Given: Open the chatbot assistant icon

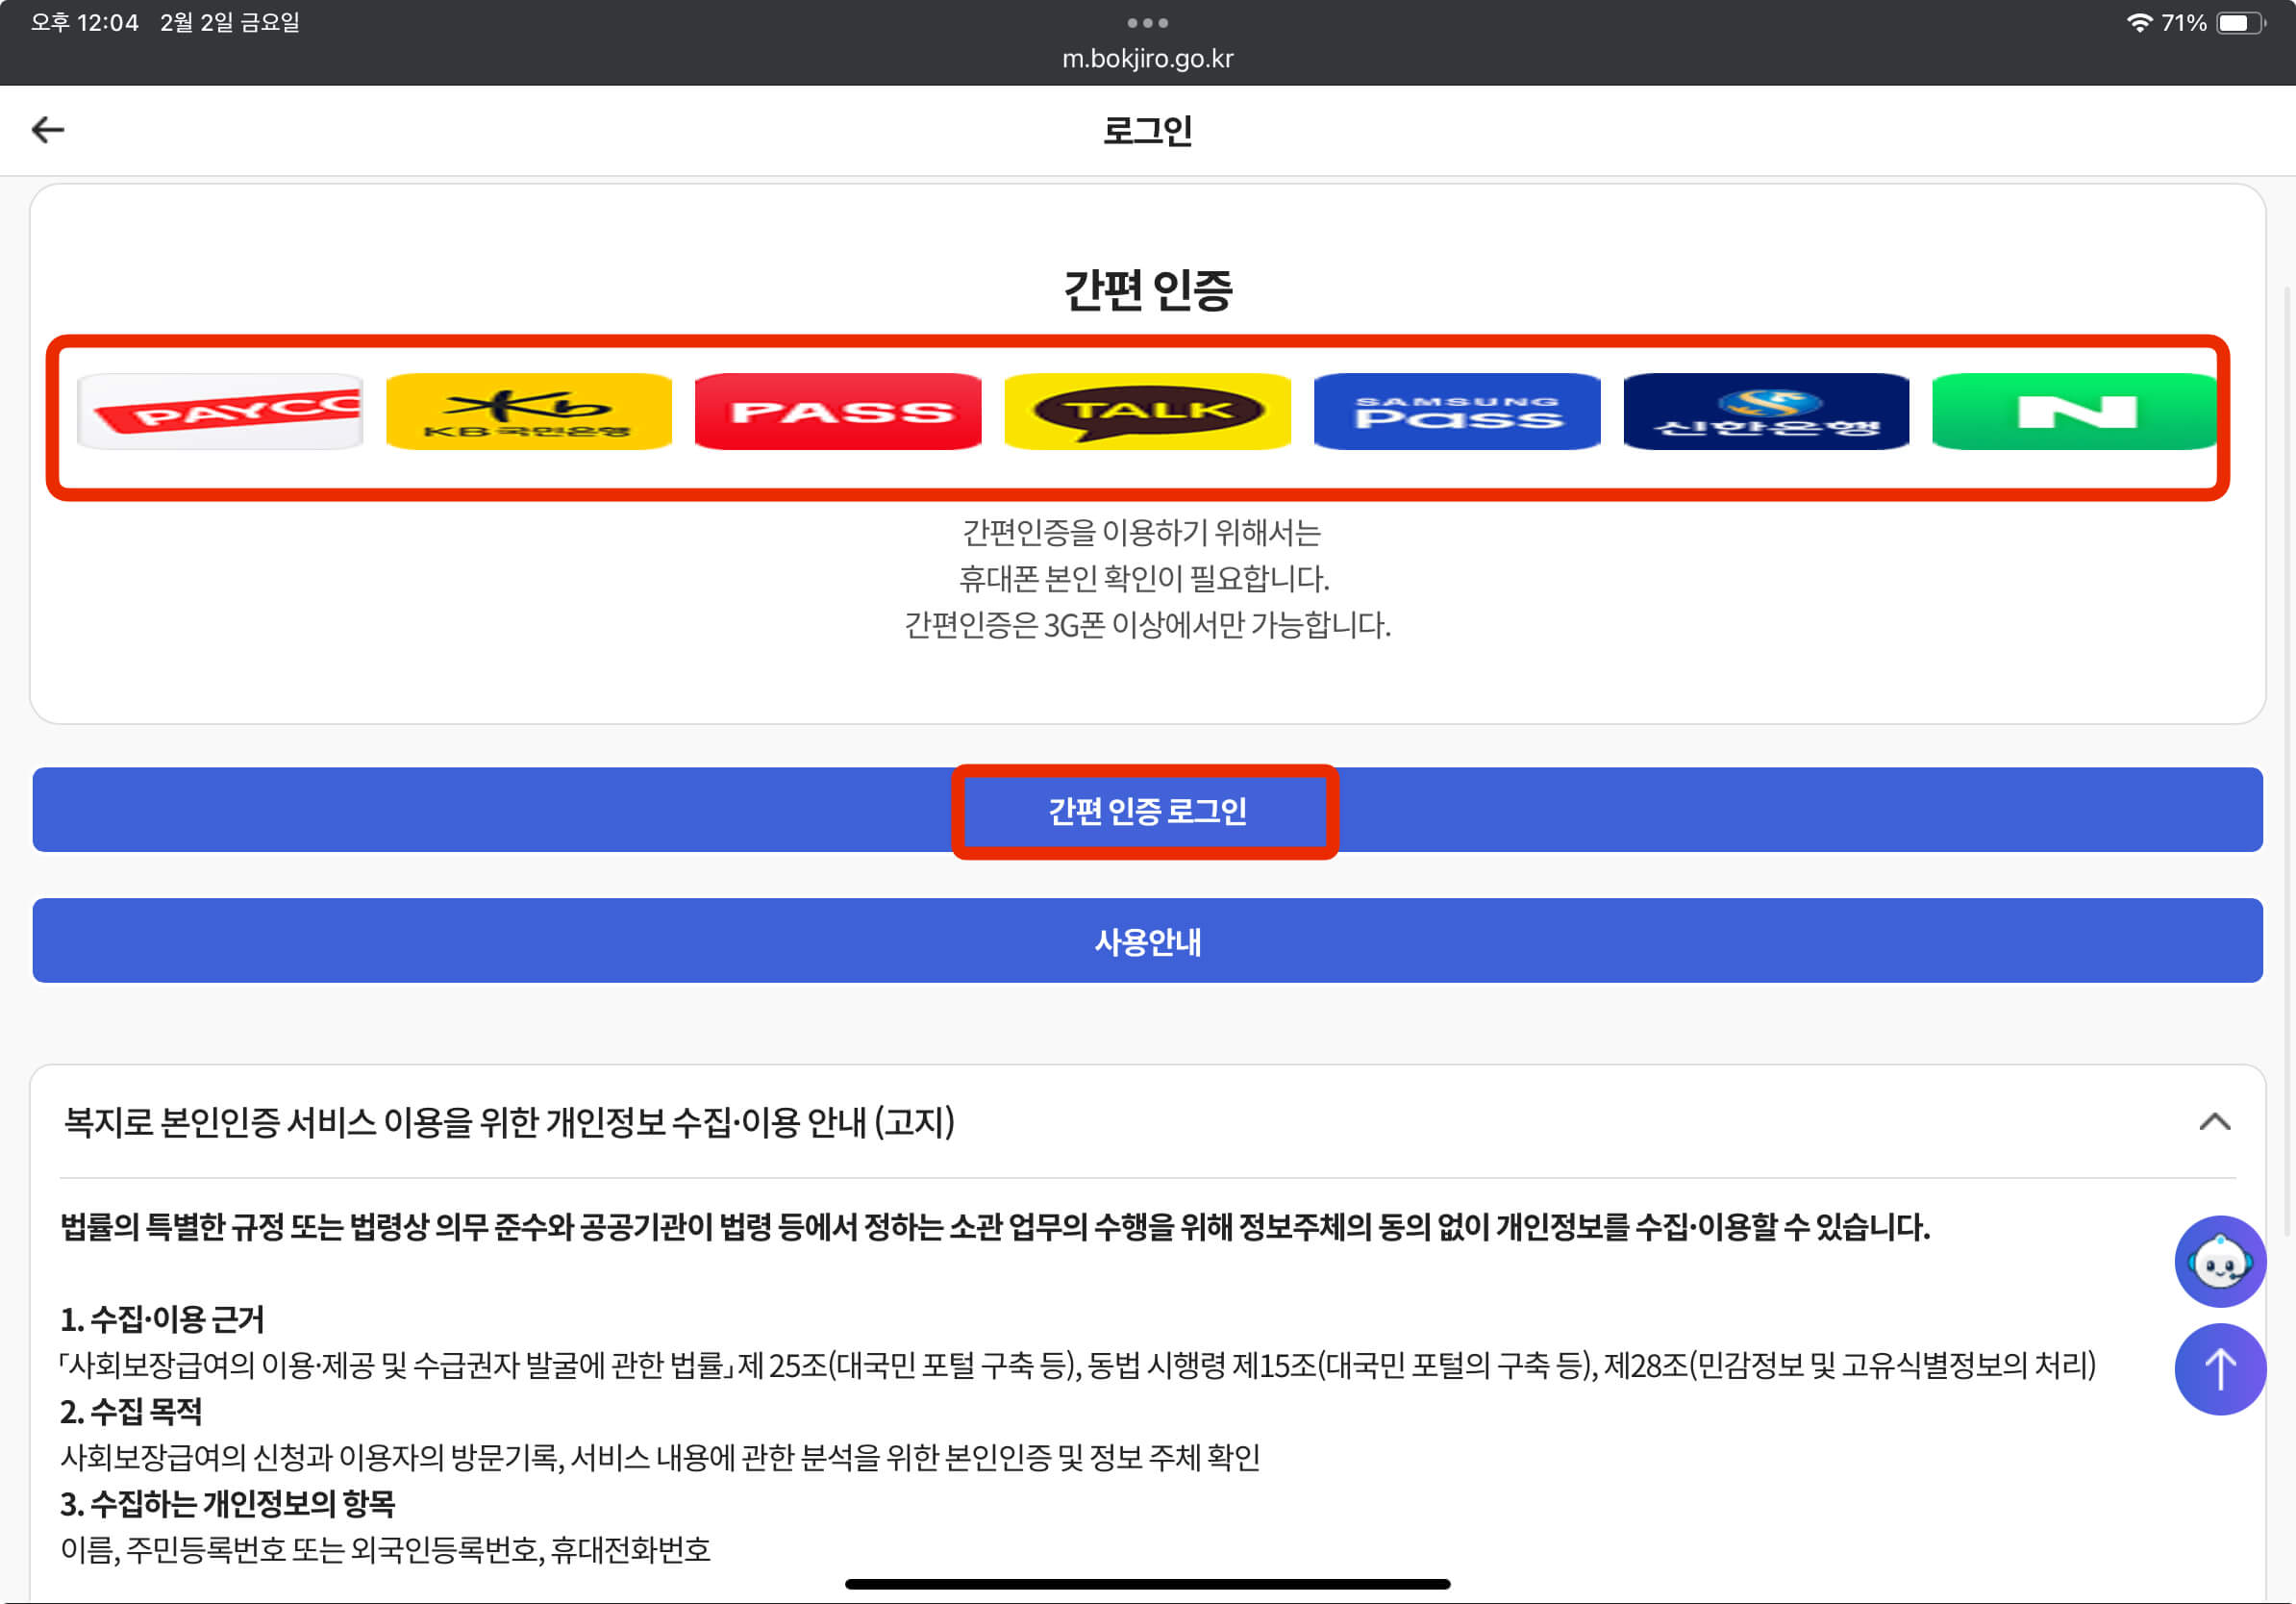Looking at the screenshot, I should click(2219, 1261).
